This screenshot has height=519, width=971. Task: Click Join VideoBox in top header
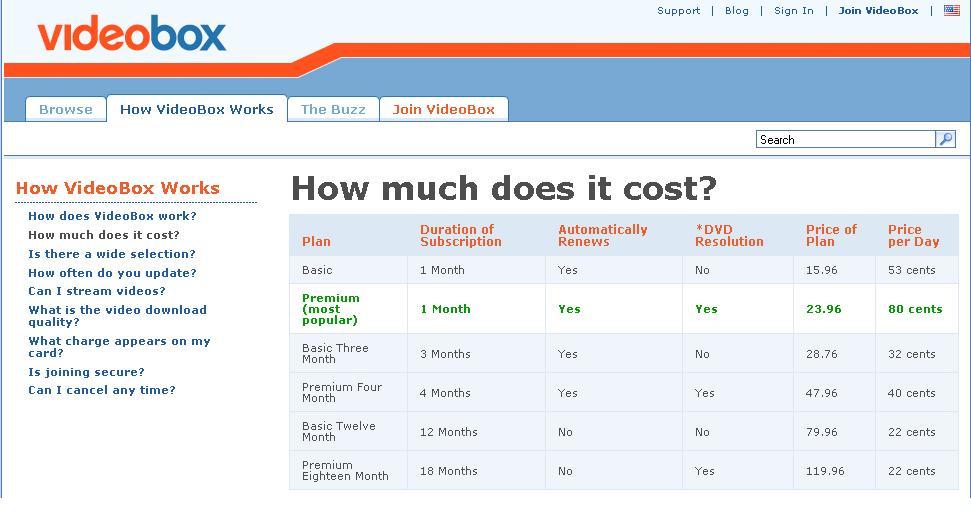pyautogui.click(x=878, y=11)
